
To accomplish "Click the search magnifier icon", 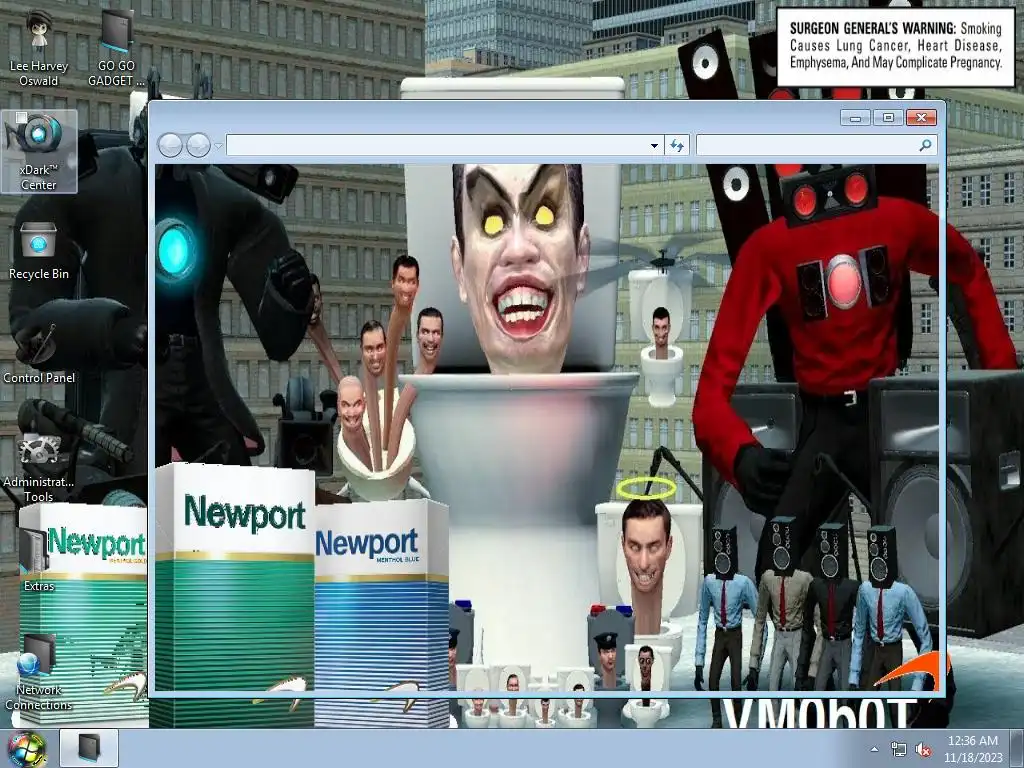I will pos(925,145).
